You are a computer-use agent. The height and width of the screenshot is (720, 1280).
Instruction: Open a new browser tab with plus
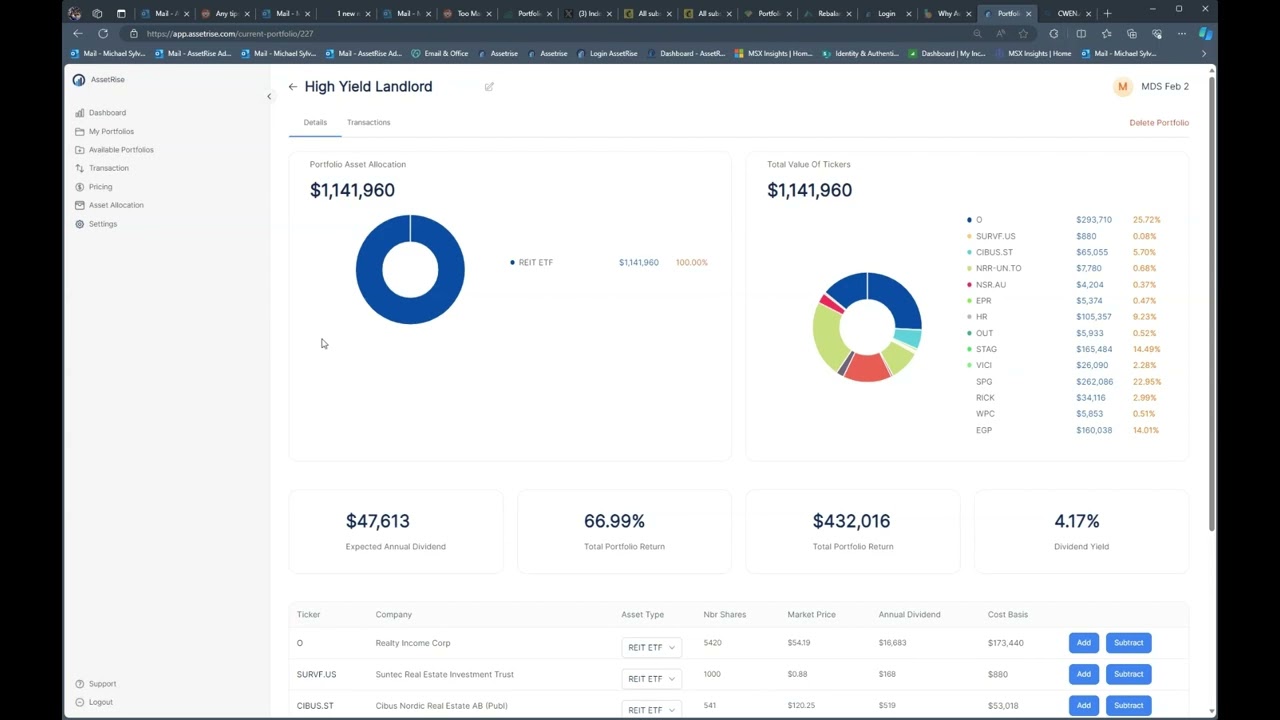click(x=1107, y=13)
